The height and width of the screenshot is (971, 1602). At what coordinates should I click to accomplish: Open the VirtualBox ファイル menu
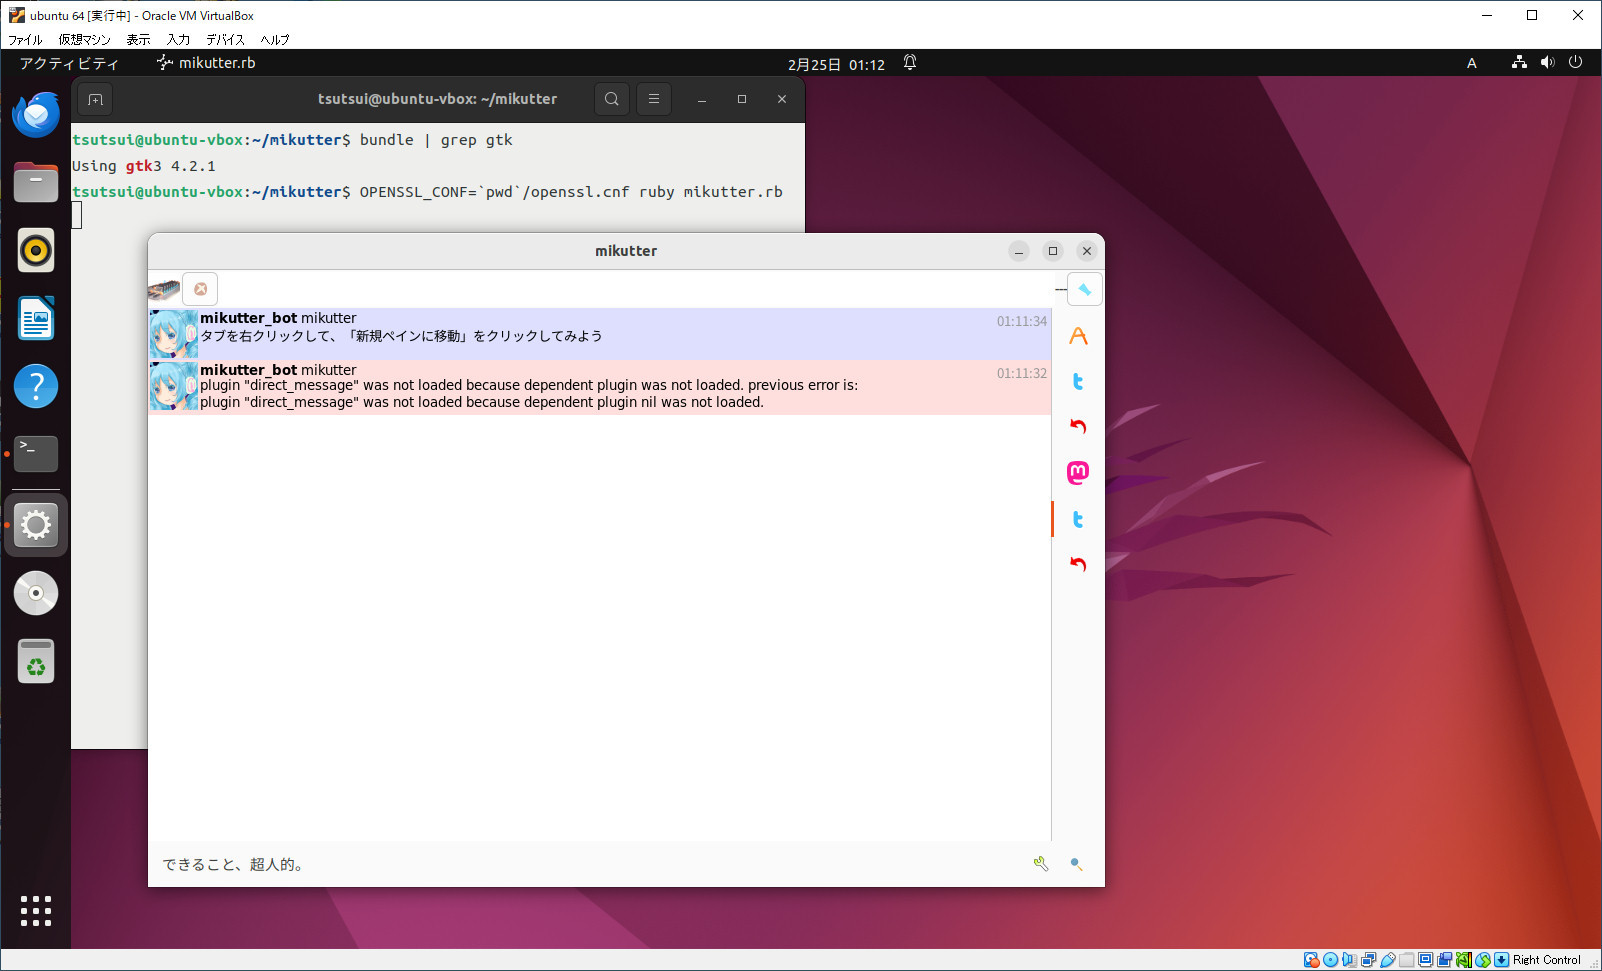coord(25,40)
